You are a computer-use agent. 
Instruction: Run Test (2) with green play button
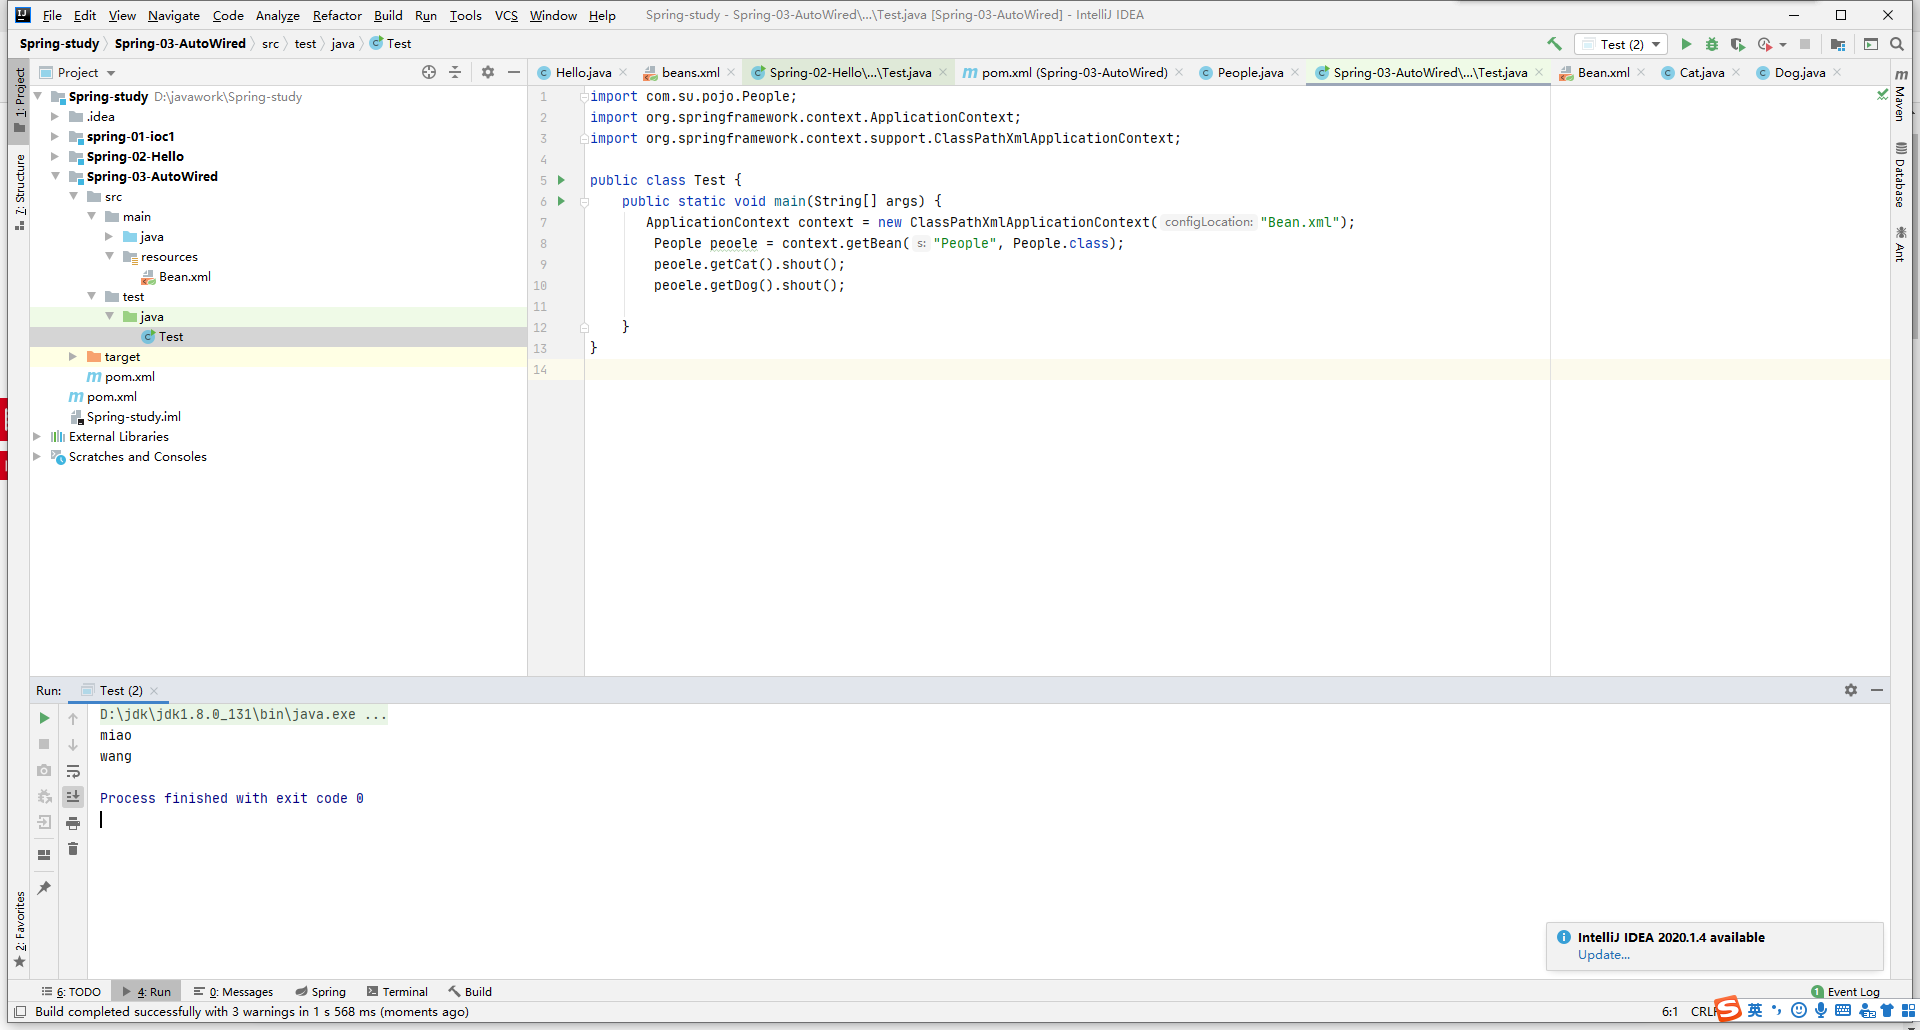point(1686,44)
